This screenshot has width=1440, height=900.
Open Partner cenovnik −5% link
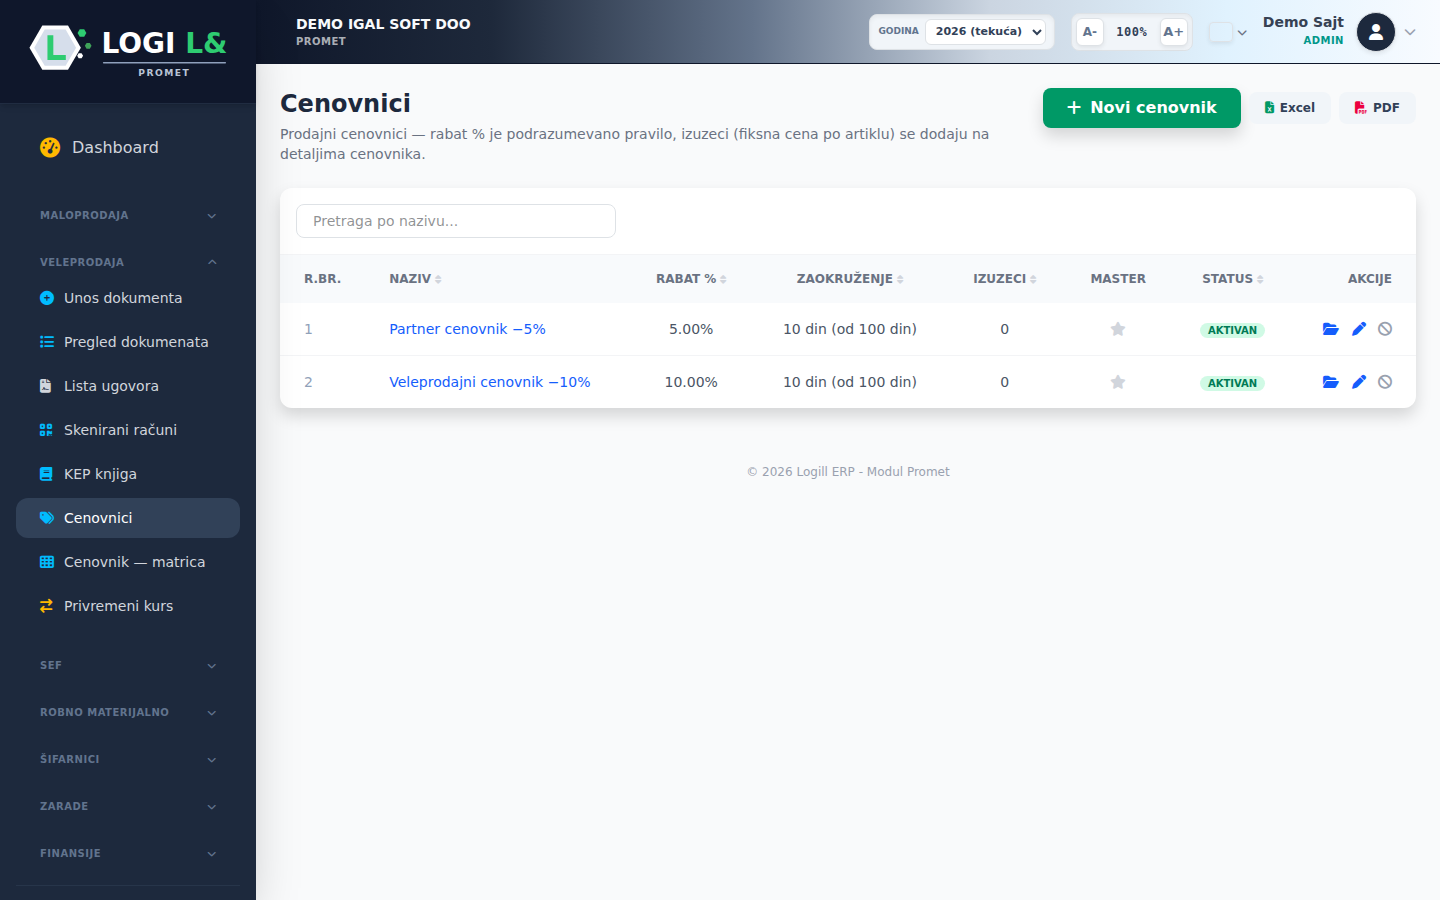pos(467,329)
